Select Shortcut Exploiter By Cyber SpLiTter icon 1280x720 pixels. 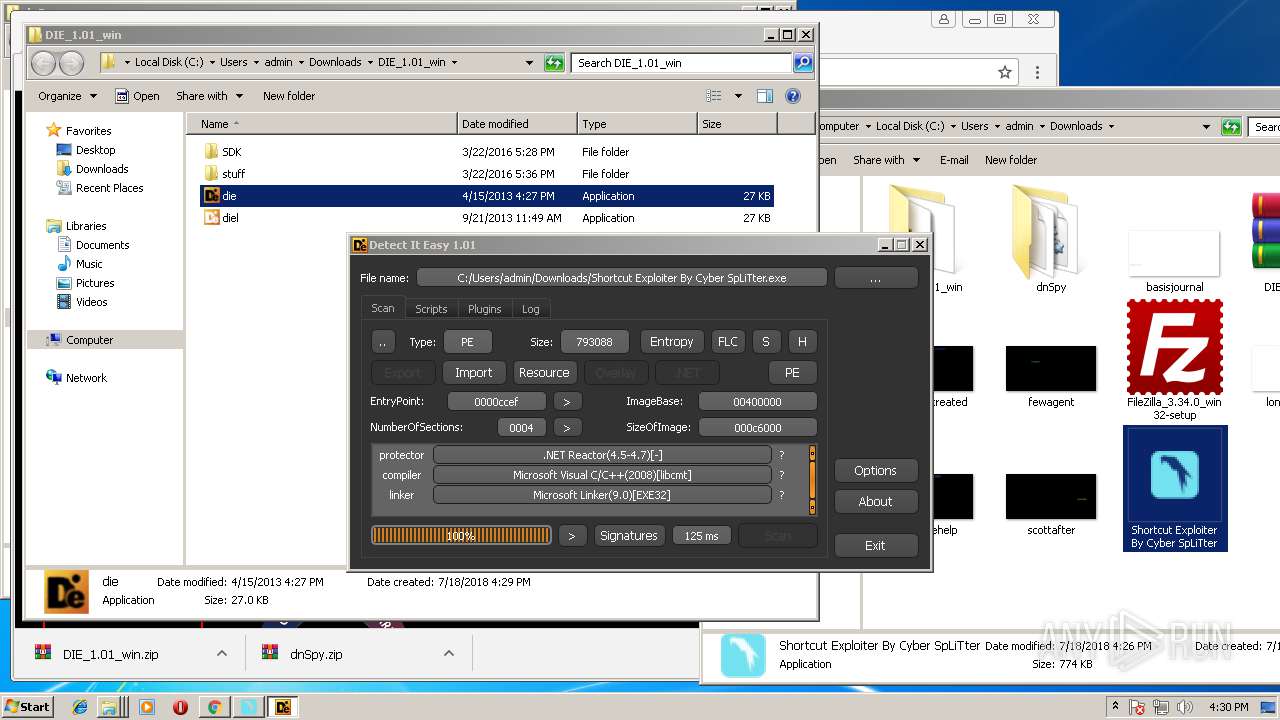[1175, 488]
